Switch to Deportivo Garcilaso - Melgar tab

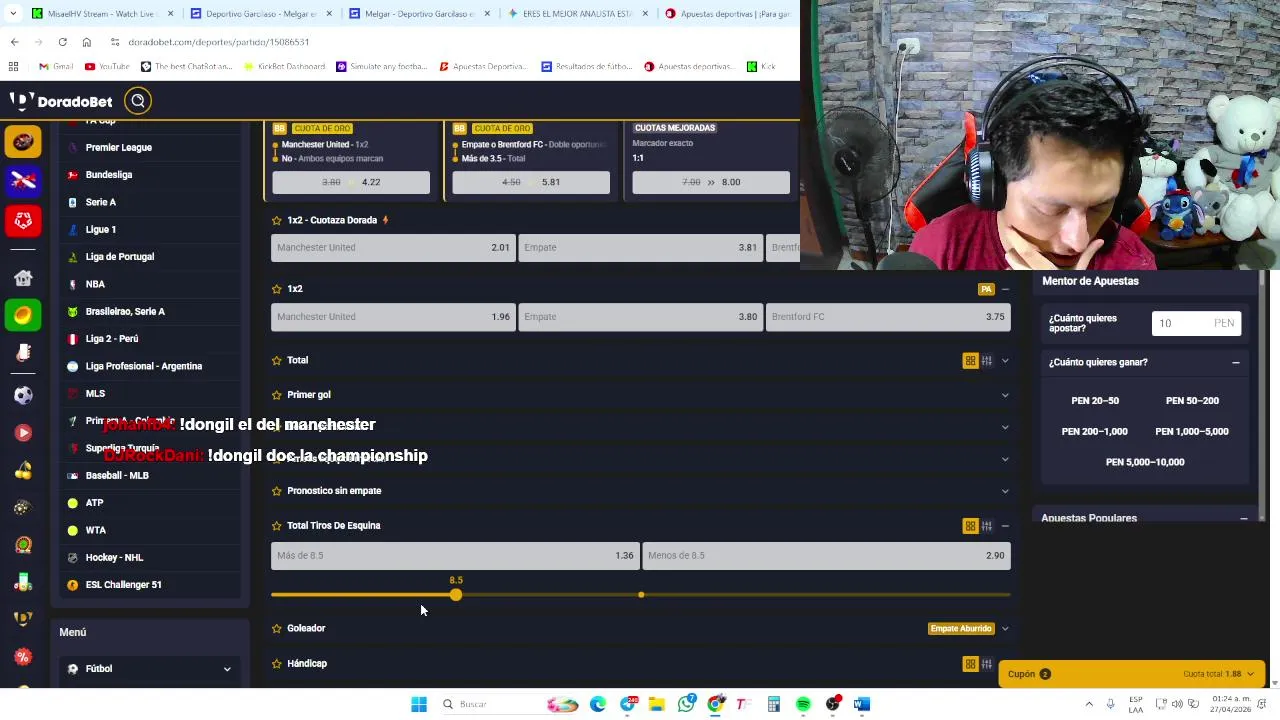pos(261,14)
